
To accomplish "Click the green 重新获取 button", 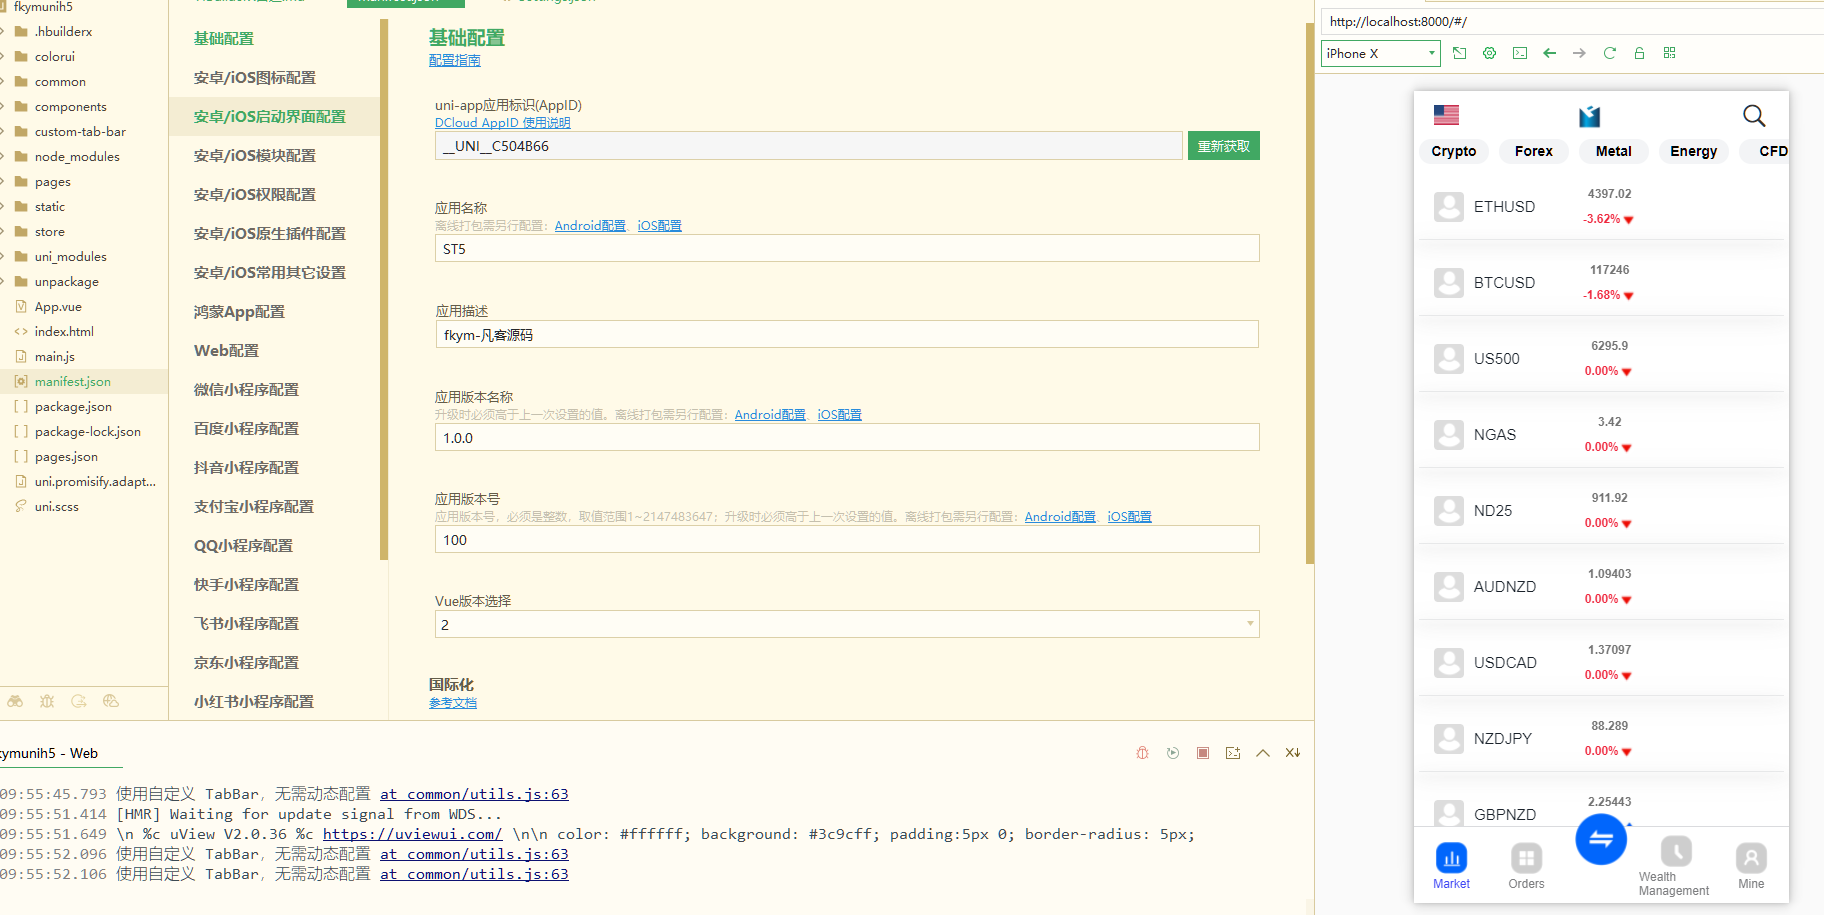I will (x=1223, y=146).
